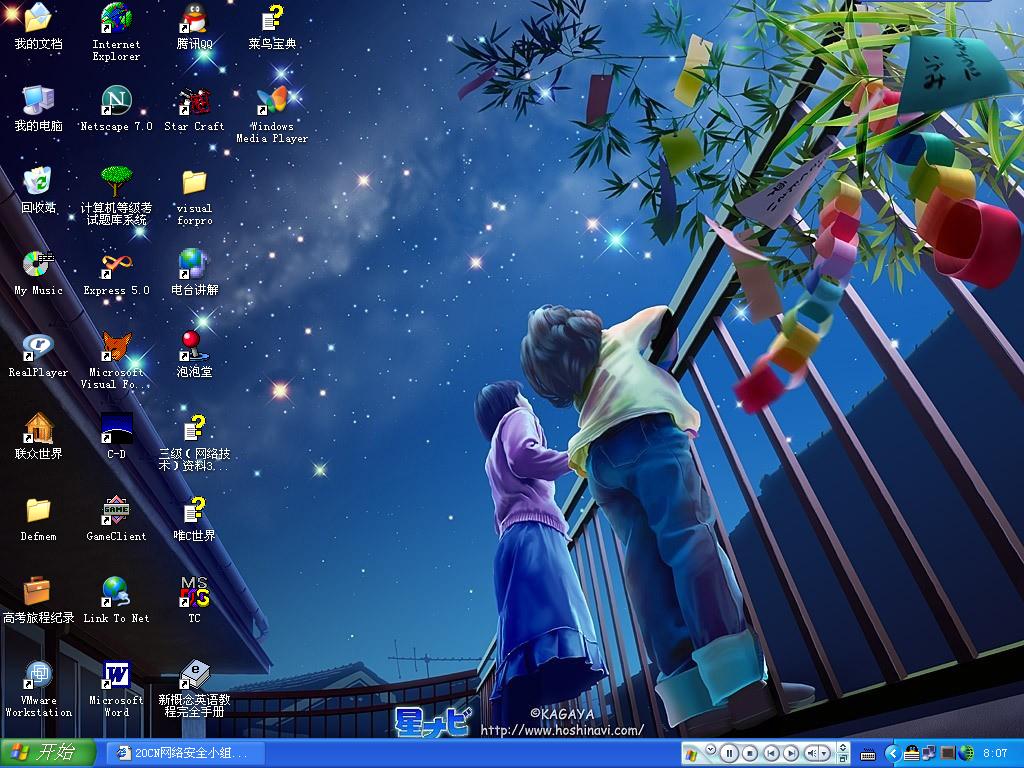The height and width of the screenshot is (768, 1024).
Task: Restore the Media Player toolbar to full window
Action: 843,760
